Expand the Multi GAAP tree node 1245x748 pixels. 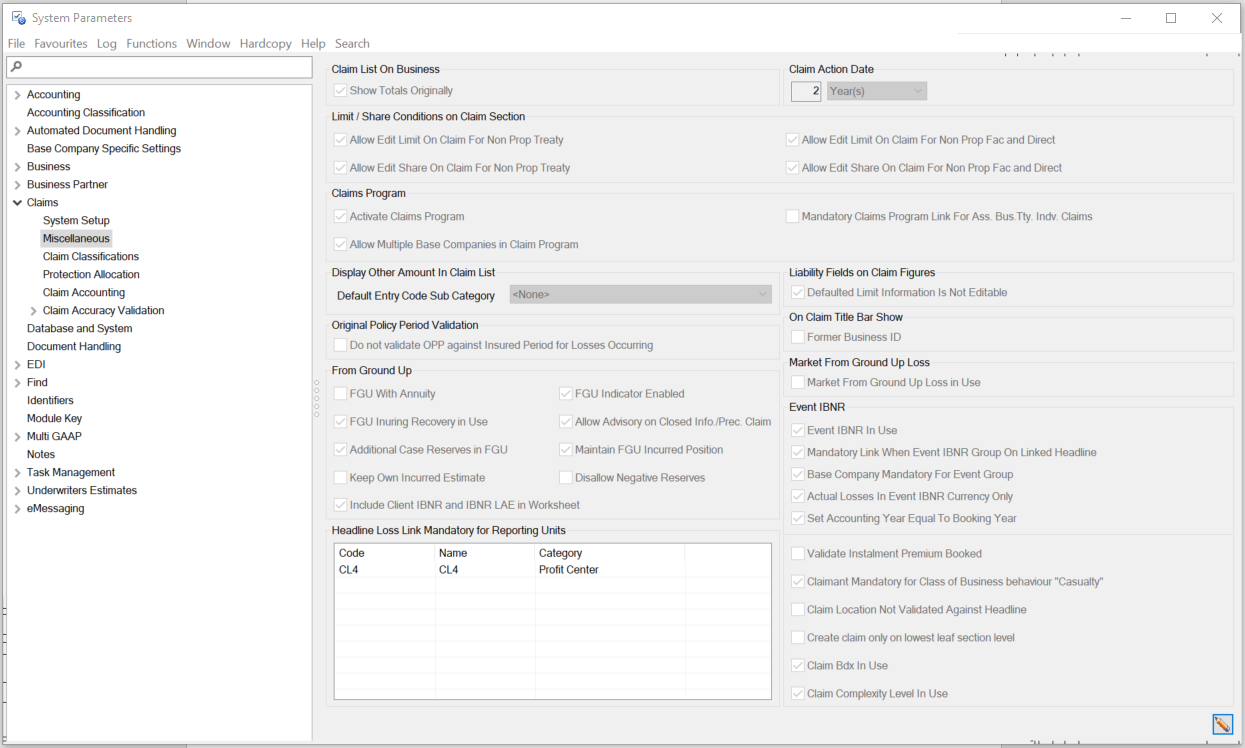tap(18, 436)
